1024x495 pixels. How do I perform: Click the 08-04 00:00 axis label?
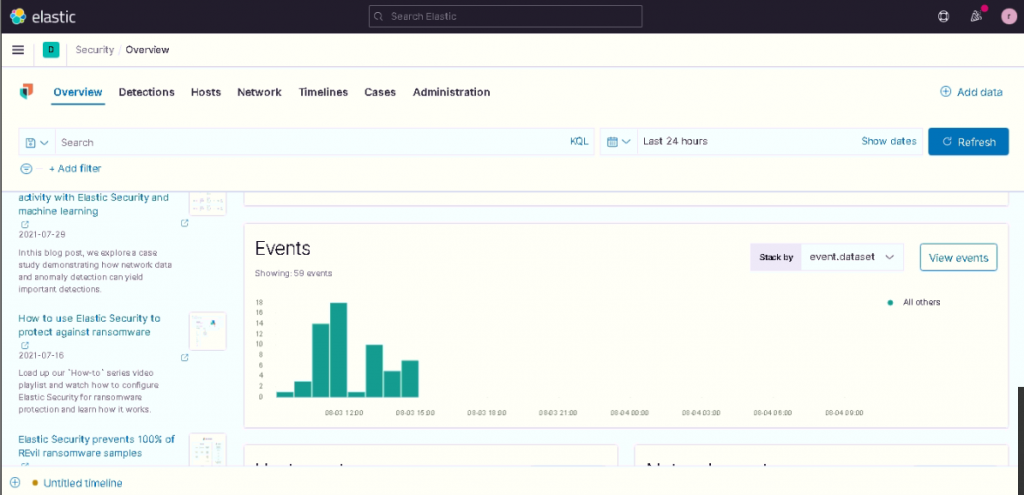[630, 413]
